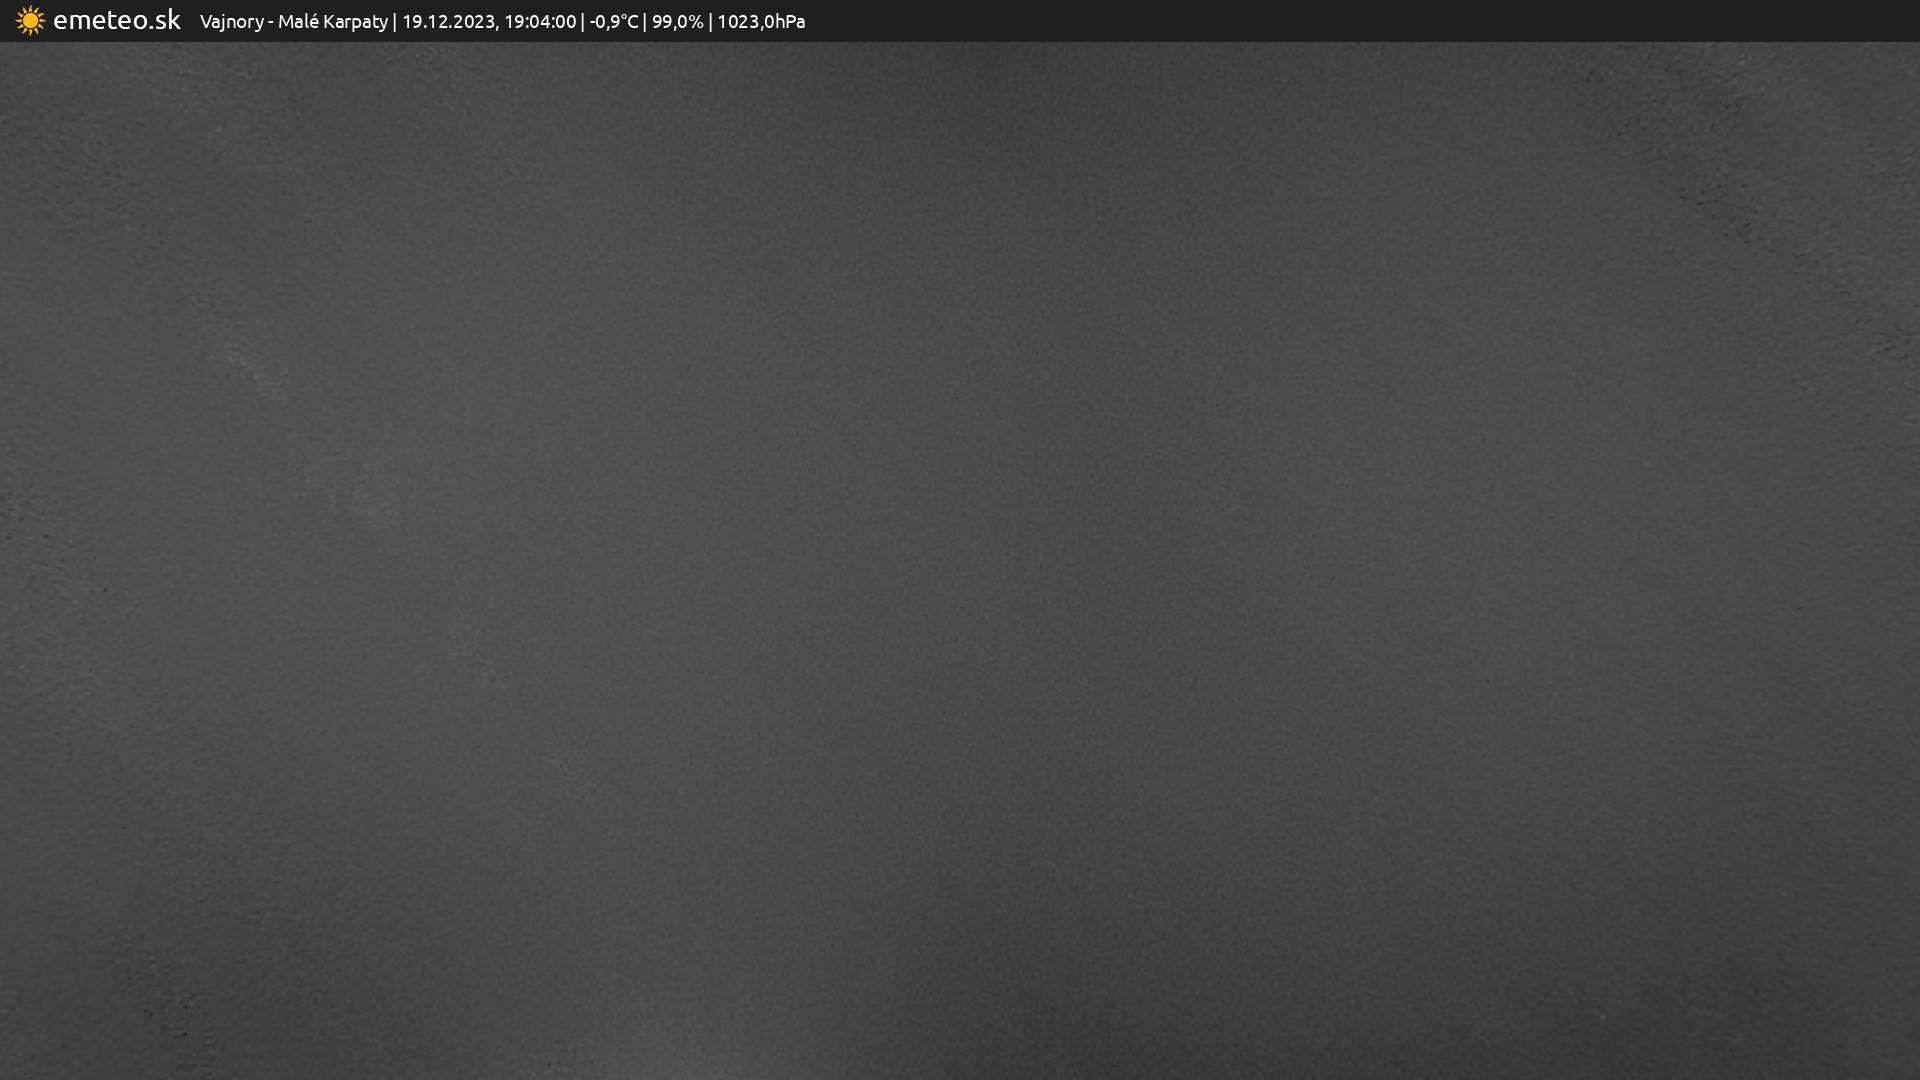Click the dash between Vajnory and Malé

pyautogui.click(x=271, y=23)
